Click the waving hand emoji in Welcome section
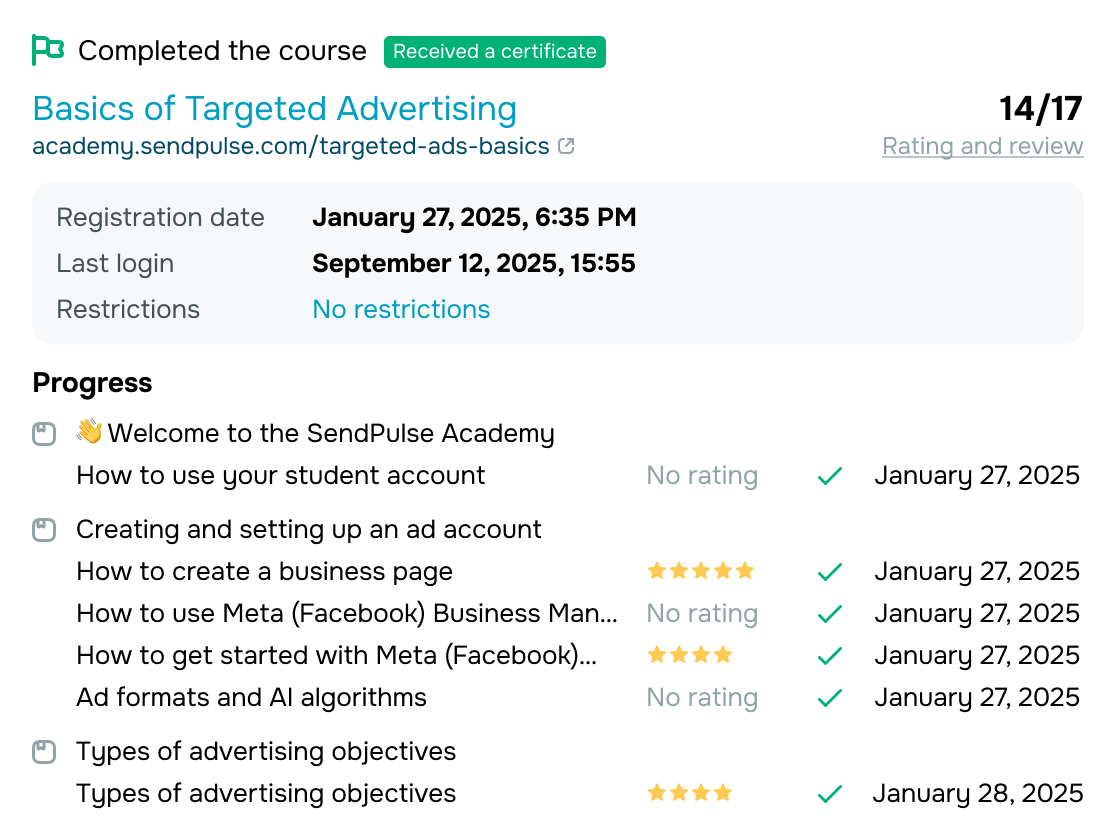This screenshot has width=1116, height=840. click(89, 432)
